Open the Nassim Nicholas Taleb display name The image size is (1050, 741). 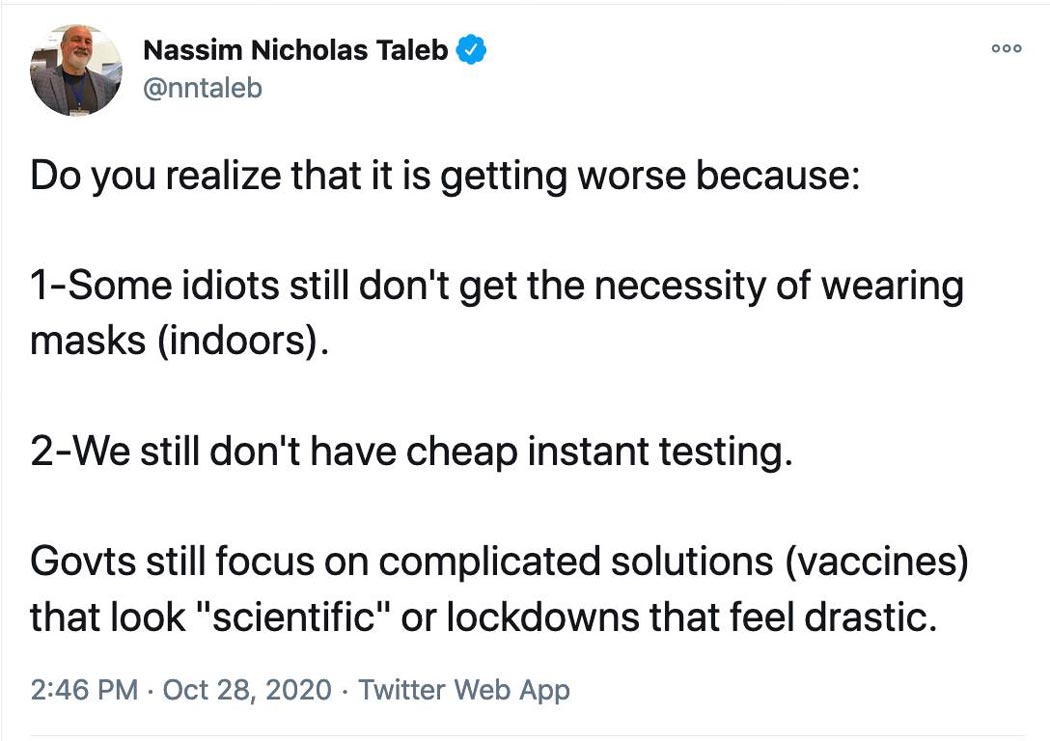pyautogui.click(x=295, y=50)
